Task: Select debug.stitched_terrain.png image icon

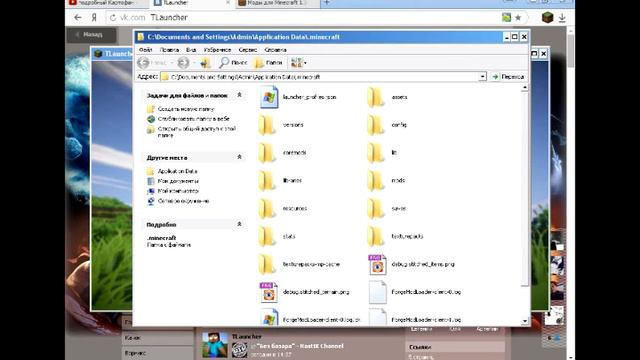Action: click(x=269, y=292)
